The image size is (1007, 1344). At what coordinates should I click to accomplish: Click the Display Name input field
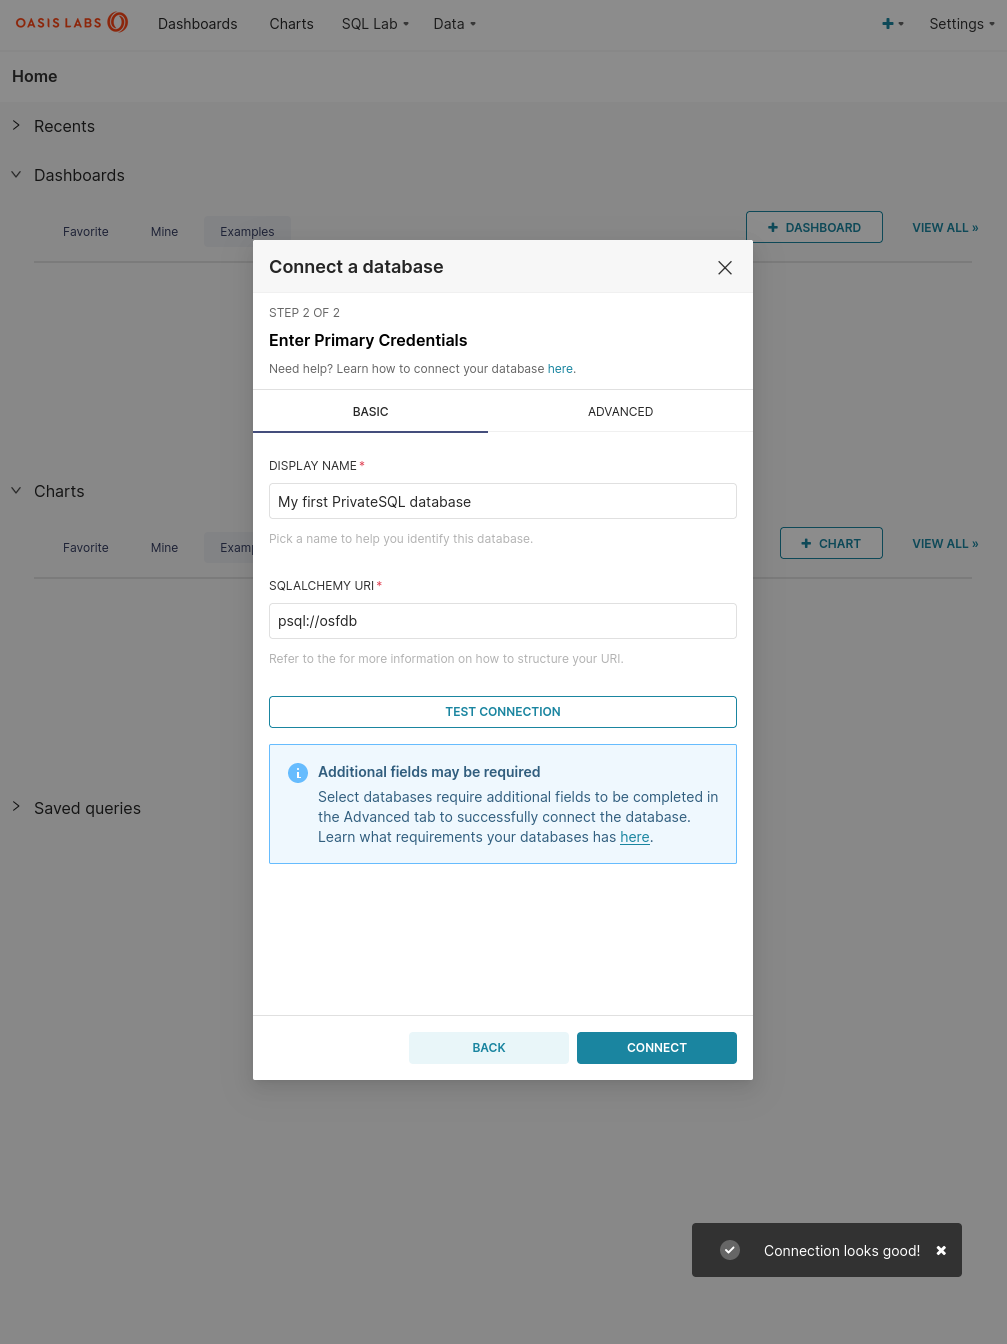[503, 501]
